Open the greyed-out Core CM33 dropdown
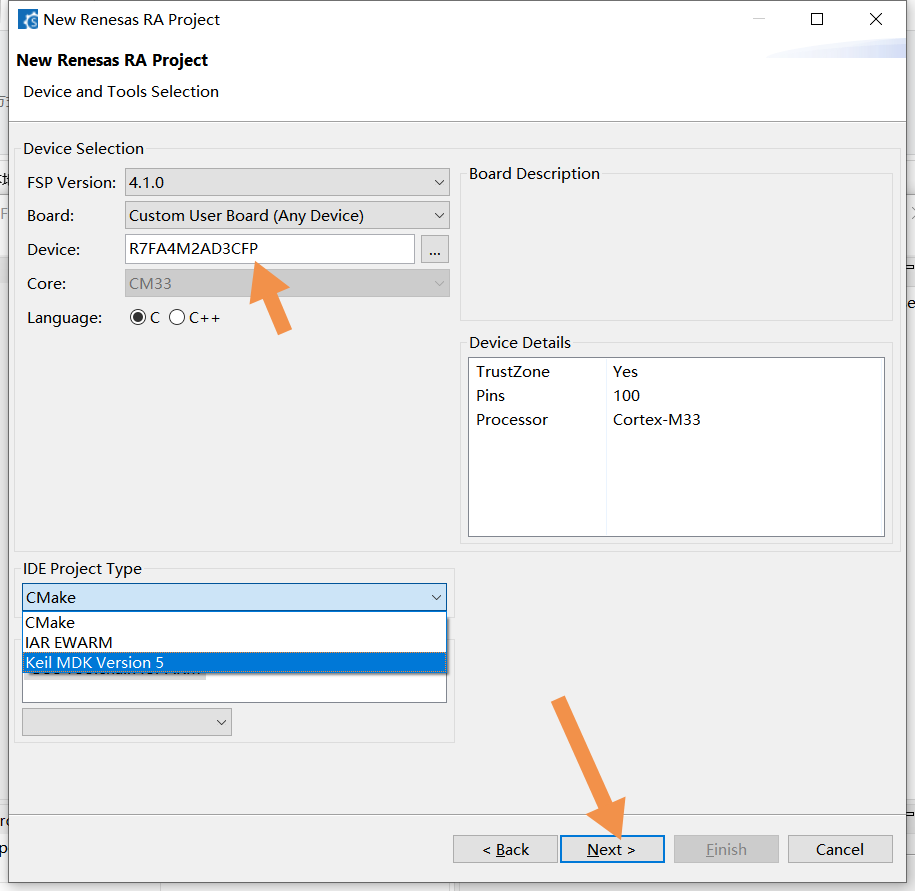This screenshot has height=891, width=915. tap(287, 284)
